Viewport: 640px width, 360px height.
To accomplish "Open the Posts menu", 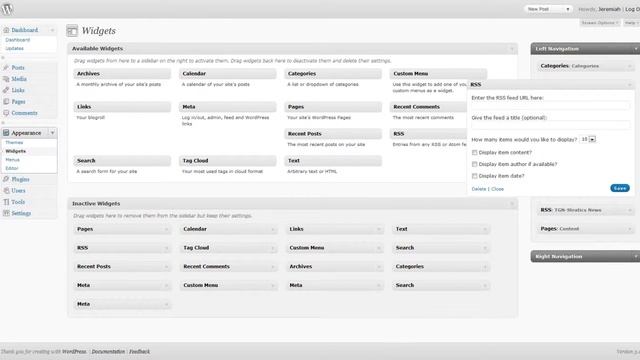I will tap(18, 67).
